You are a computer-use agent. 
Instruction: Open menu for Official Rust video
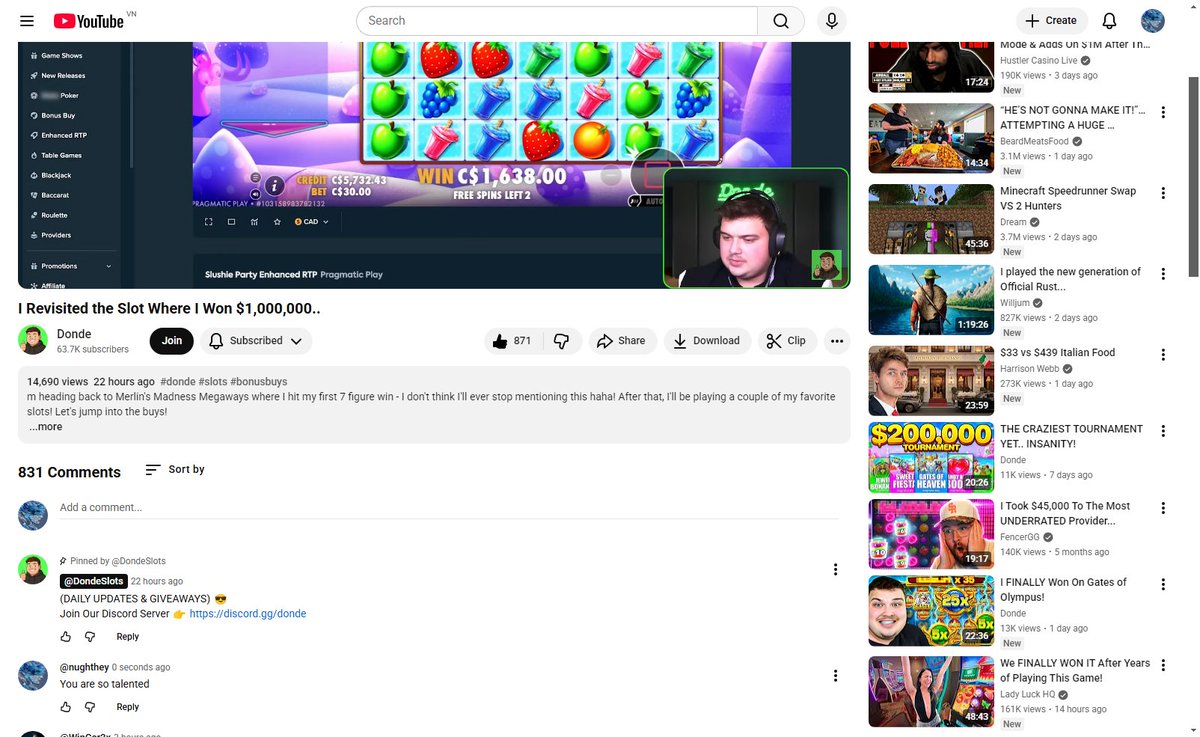(x=1163, y=274)
